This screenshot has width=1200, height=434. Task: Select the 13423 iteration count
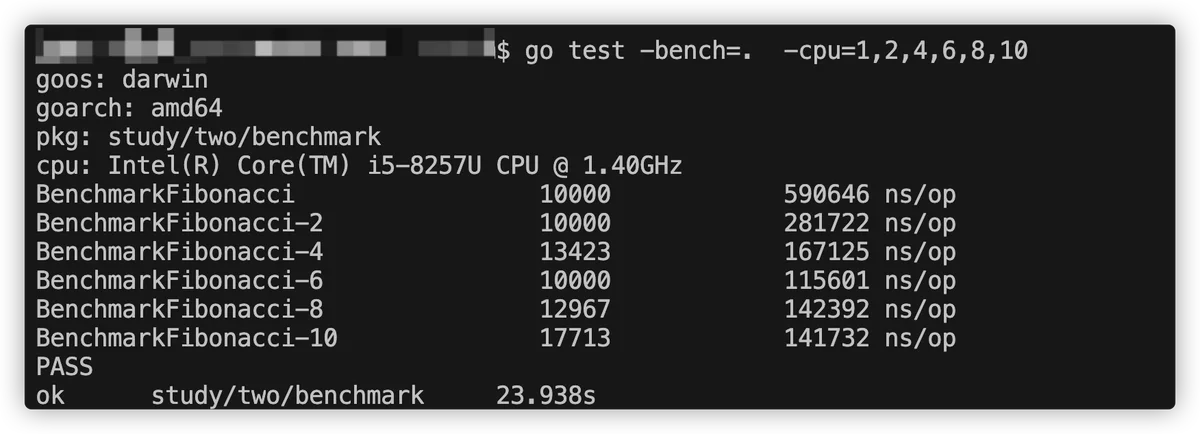(x=575, y=252)
